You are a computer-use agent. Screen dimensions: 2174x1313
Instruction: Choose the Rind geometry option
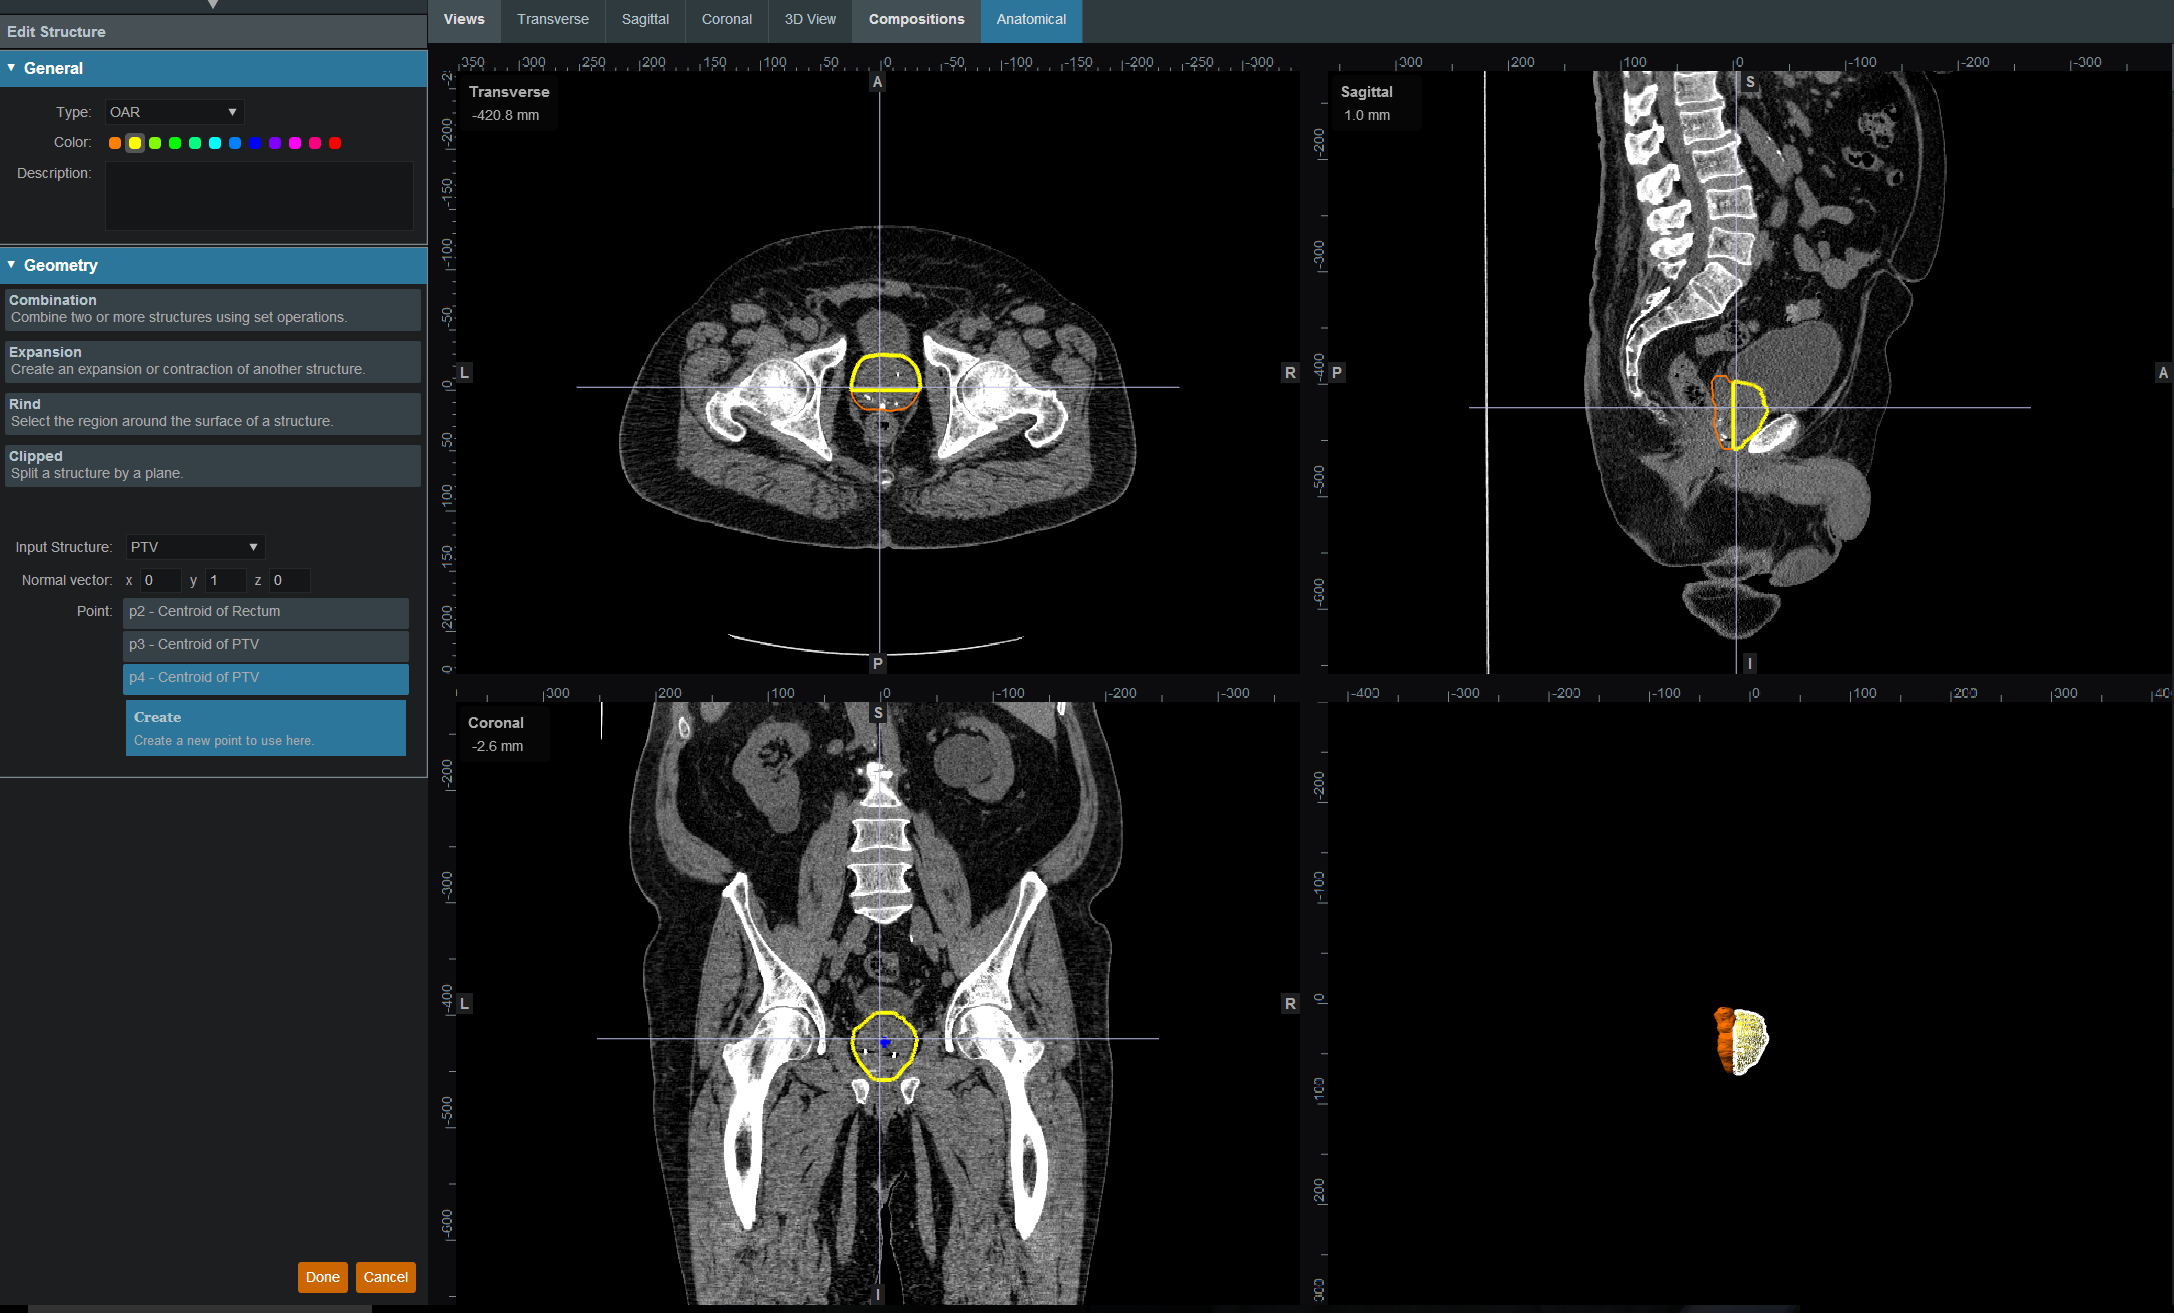tap(212, 413)
